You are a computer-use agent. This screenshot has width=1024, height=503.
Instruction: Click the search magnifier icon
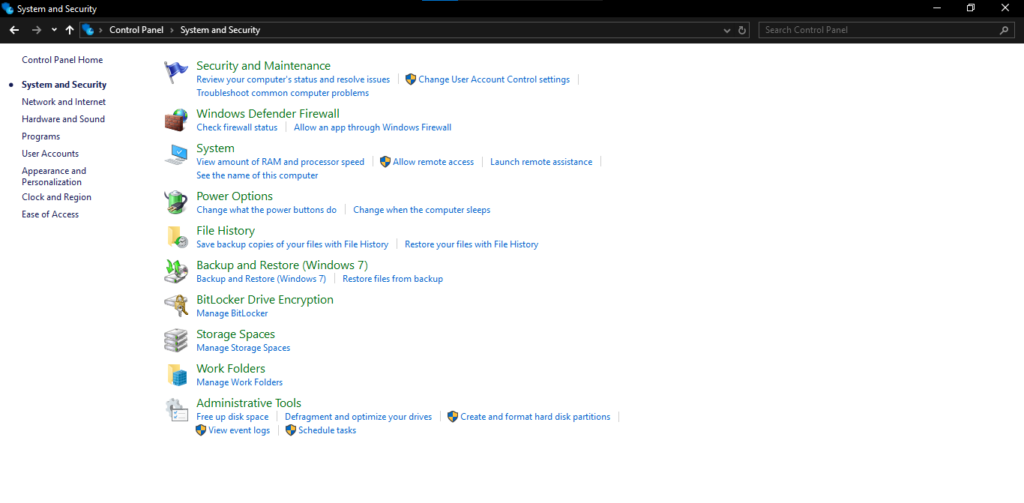pyautogui.click(x=1004, y=30)
